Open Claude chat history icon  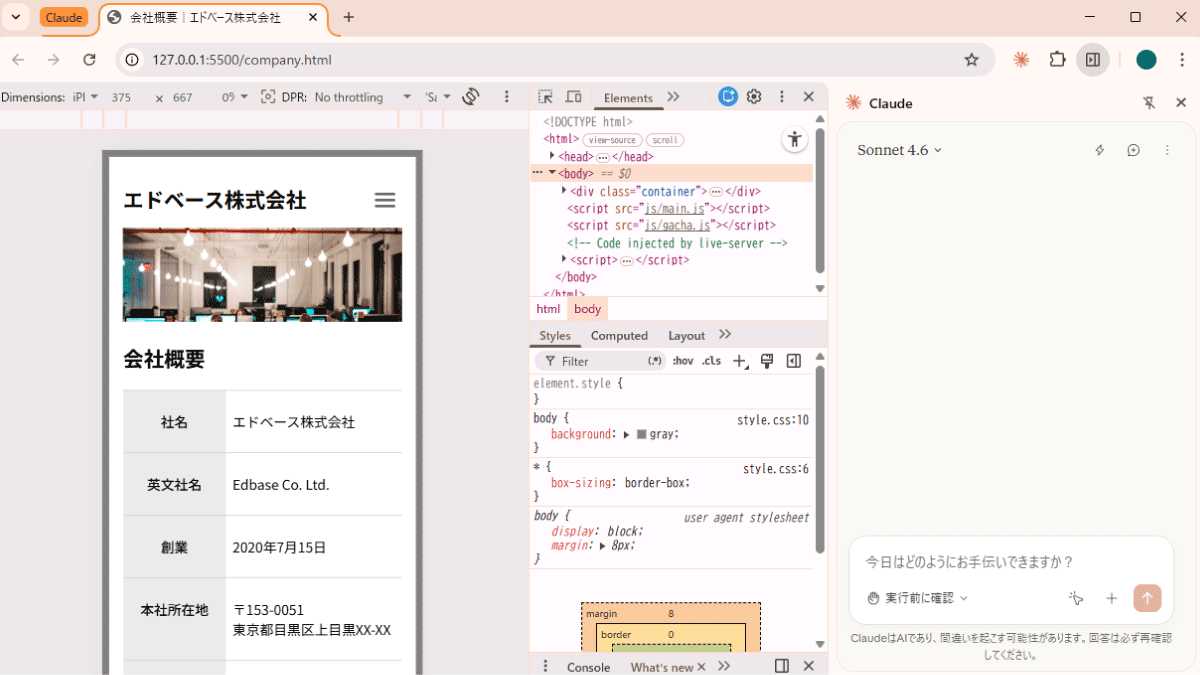pos(1133,150)
